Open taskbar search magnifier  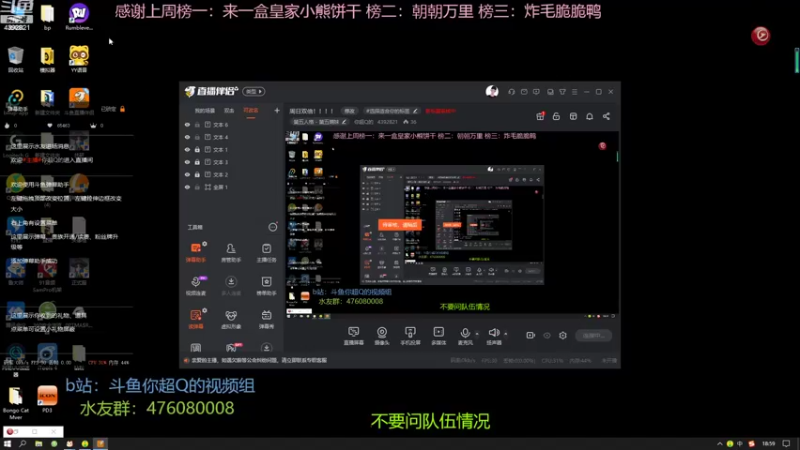(x=22, y=444)
